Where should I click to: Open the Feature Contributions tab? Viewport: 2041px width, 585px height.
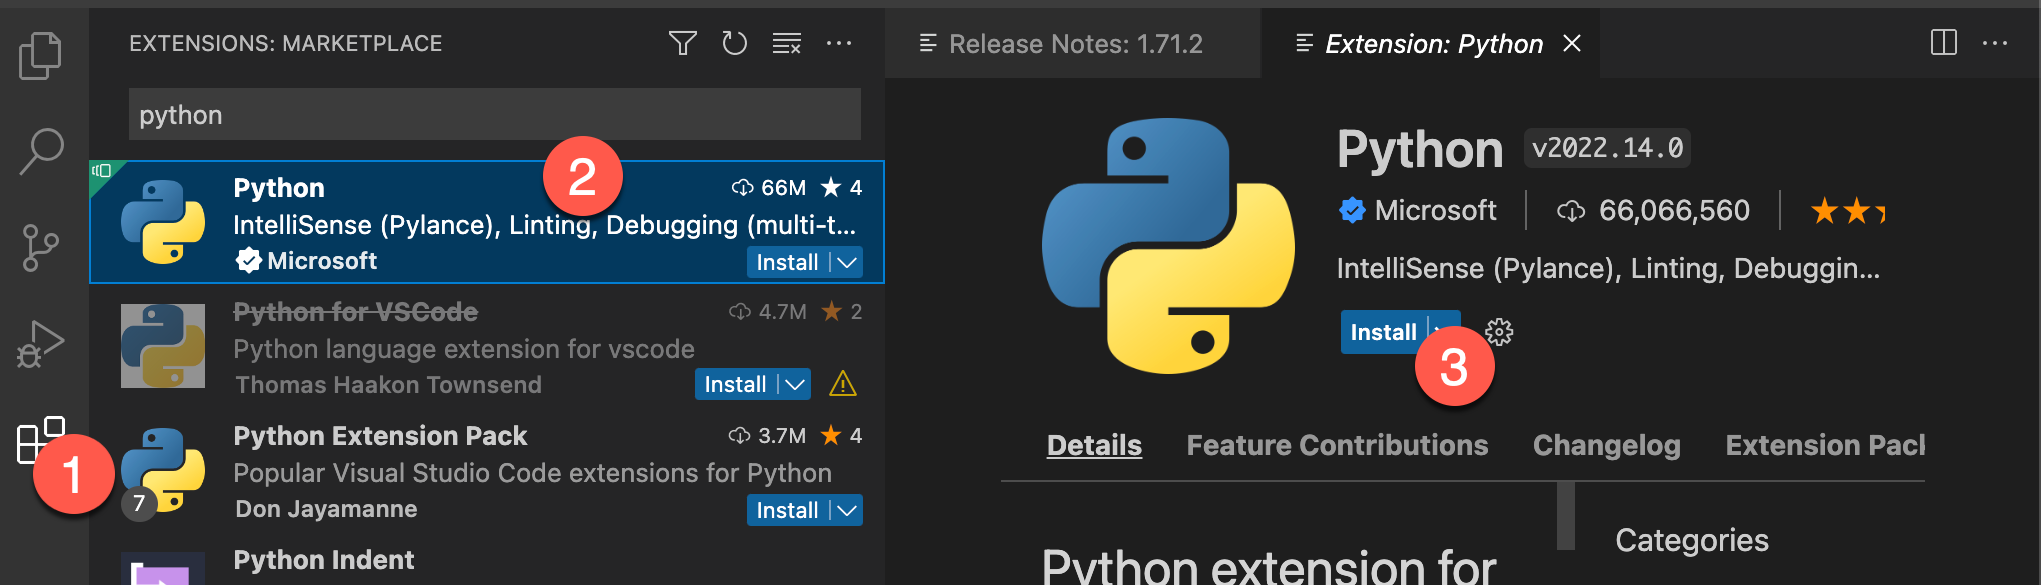pyautogui.click(x=1337, y=445)
